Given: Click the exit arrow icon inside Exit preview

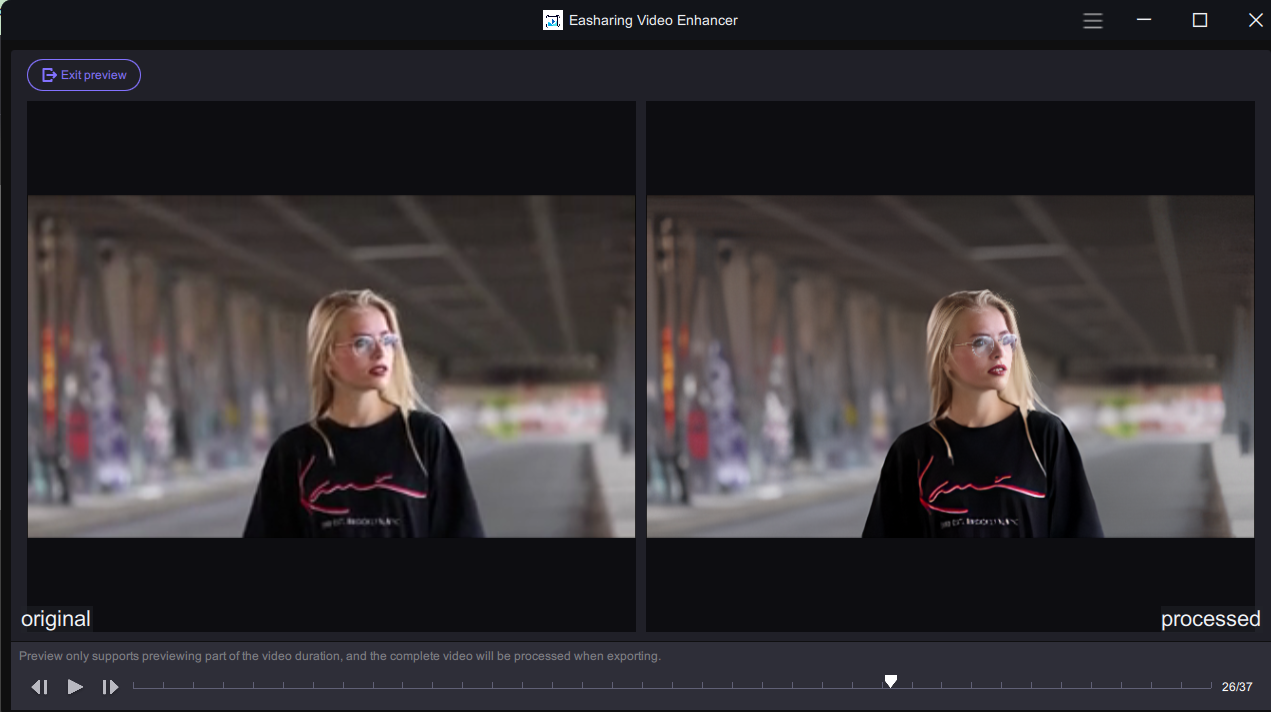Looking at the screenshot, I should (x=49, y=75).
